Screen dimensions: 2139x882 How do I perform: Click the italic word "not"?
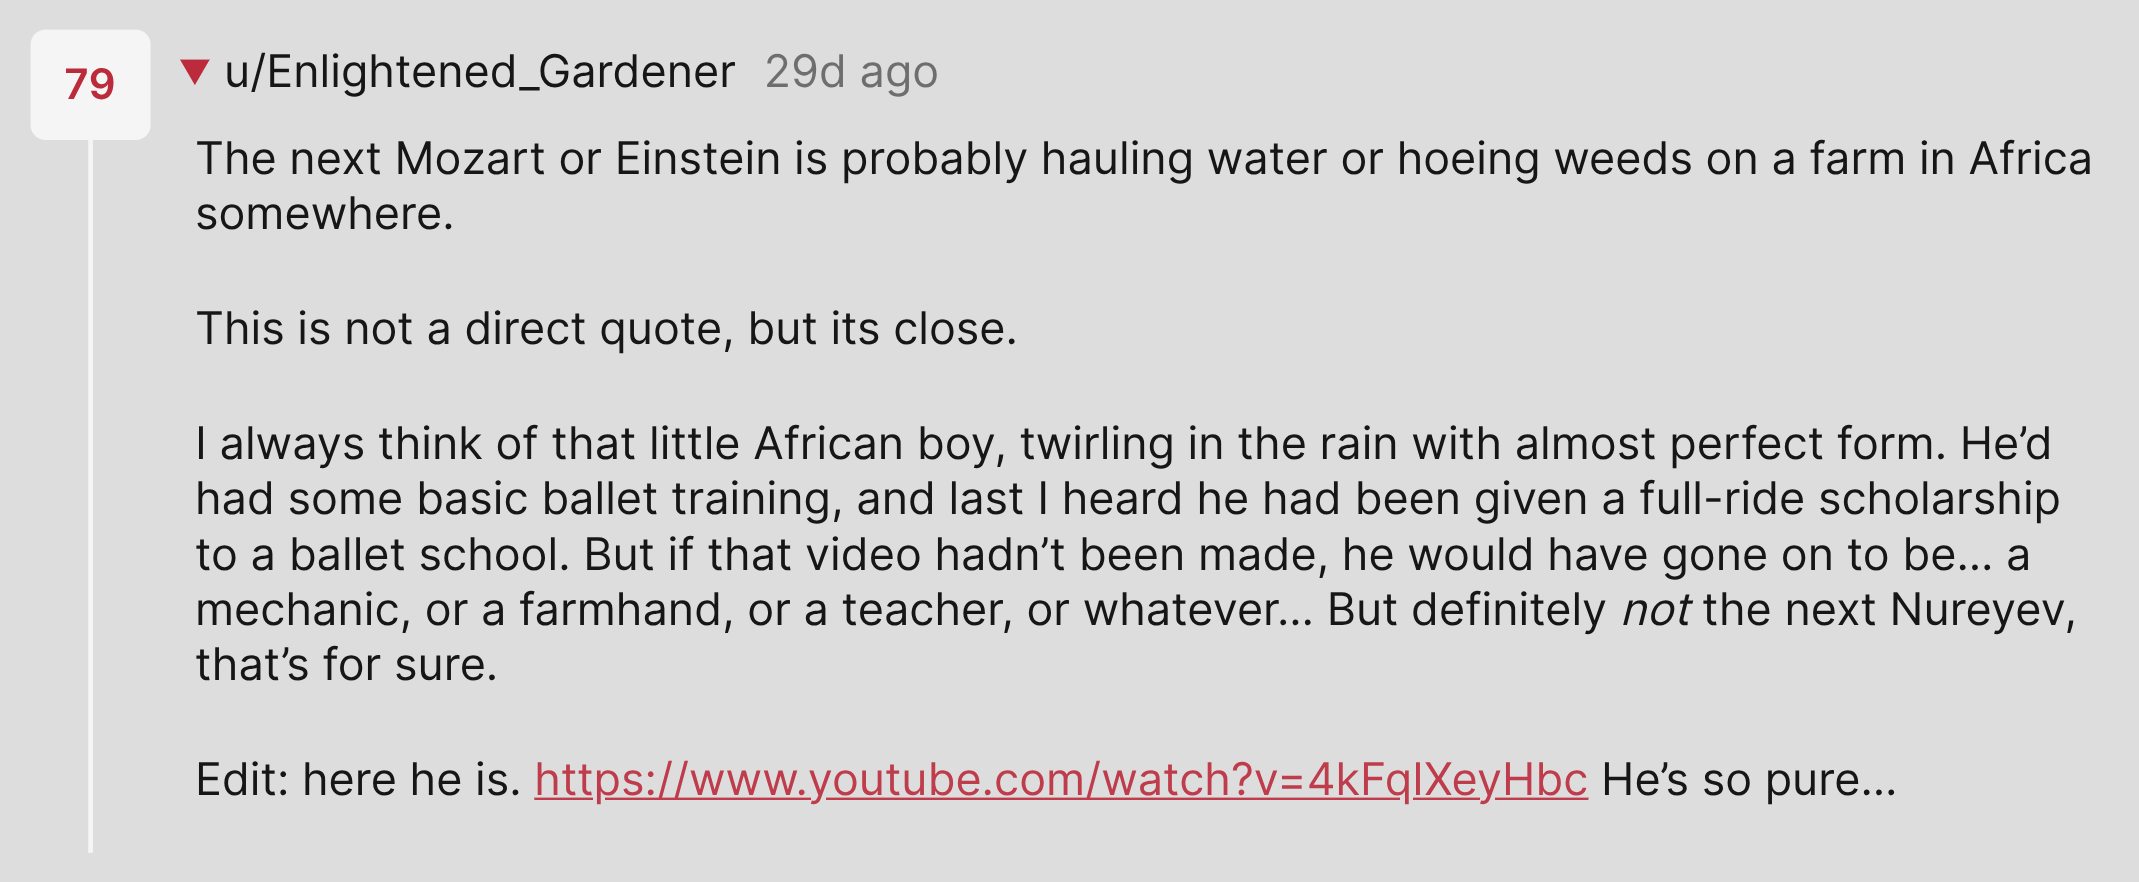pyautogui.click(x=1656, y=610)
